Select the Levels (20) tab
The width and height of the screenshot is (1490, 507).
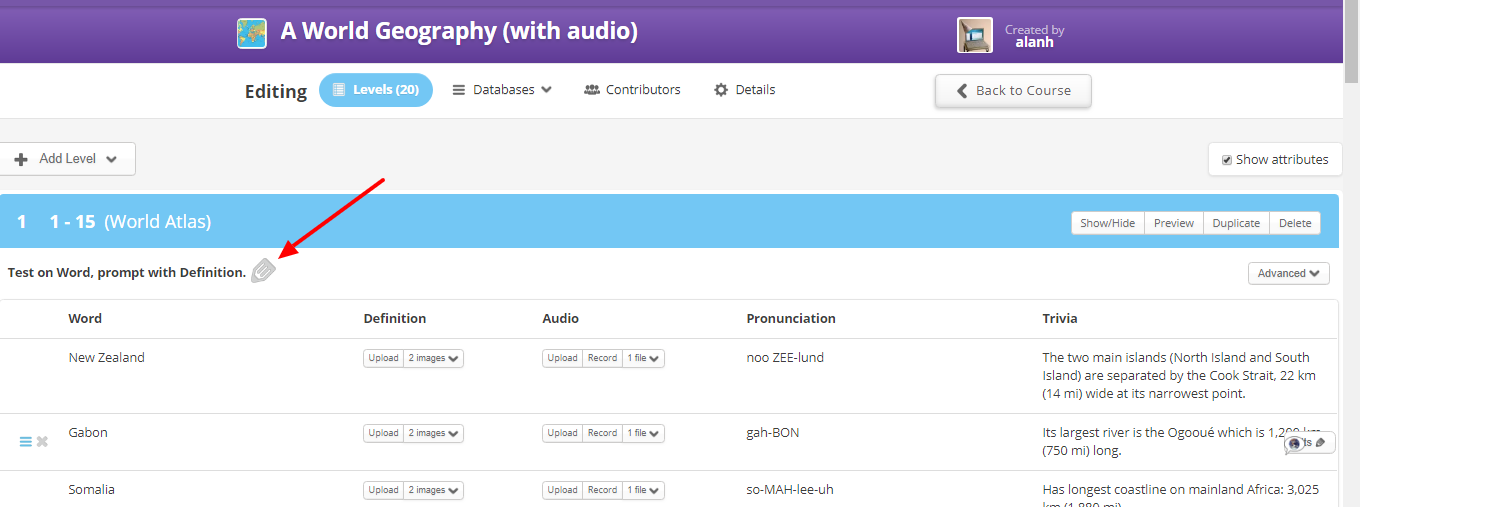point(376,90)
